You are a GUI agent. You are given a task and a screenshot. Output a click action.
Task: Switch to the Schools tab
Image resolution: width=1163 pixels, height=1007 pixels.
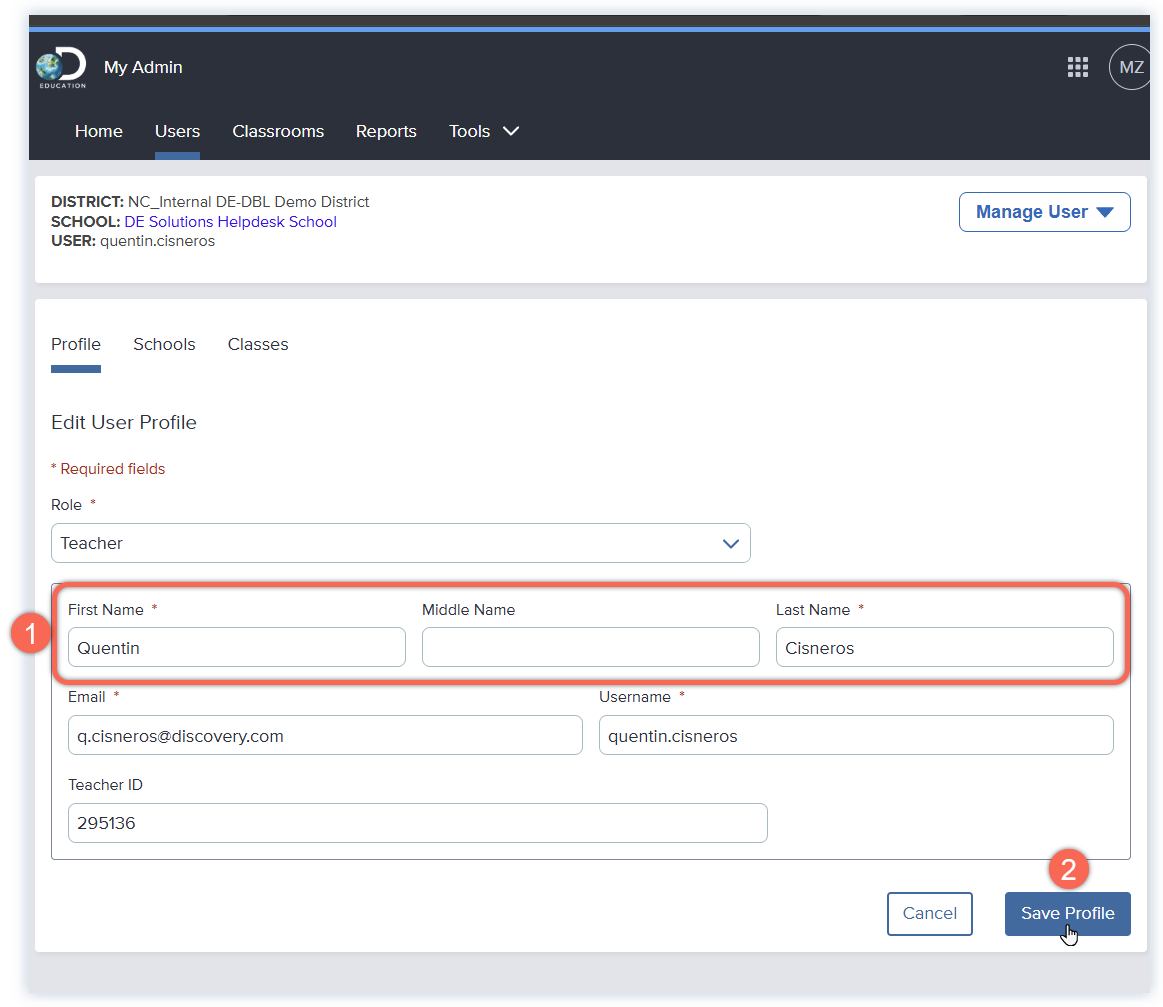164,344
